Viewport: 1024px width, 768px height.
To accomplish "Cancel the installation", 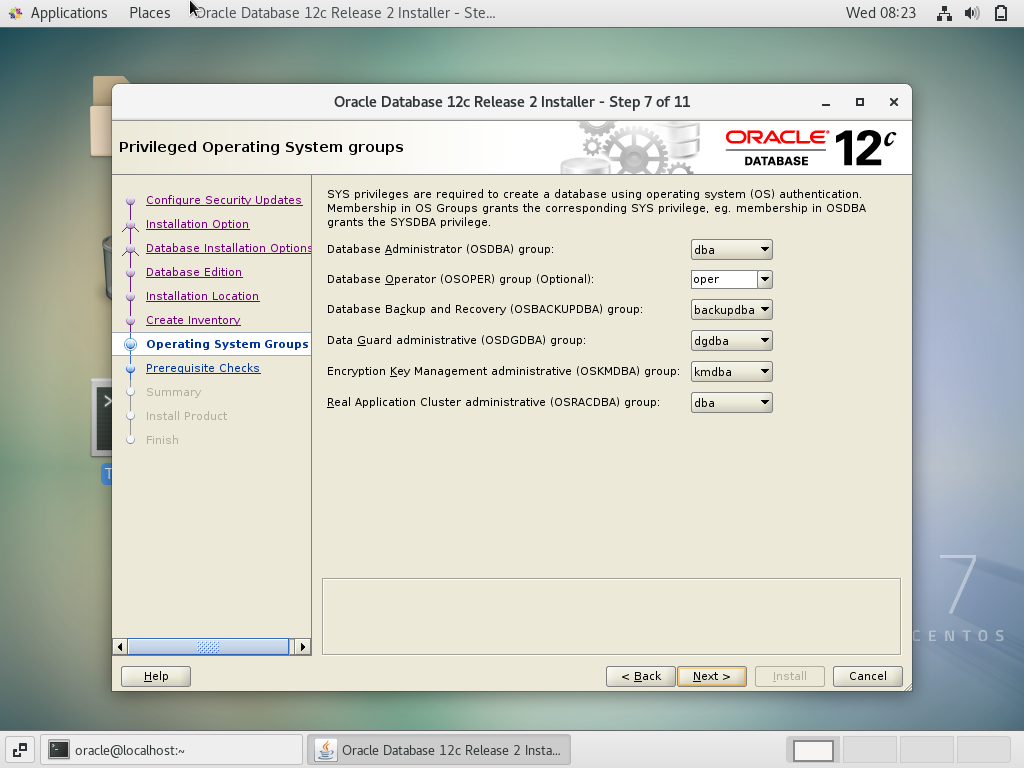I will click(x=868, y=676).
